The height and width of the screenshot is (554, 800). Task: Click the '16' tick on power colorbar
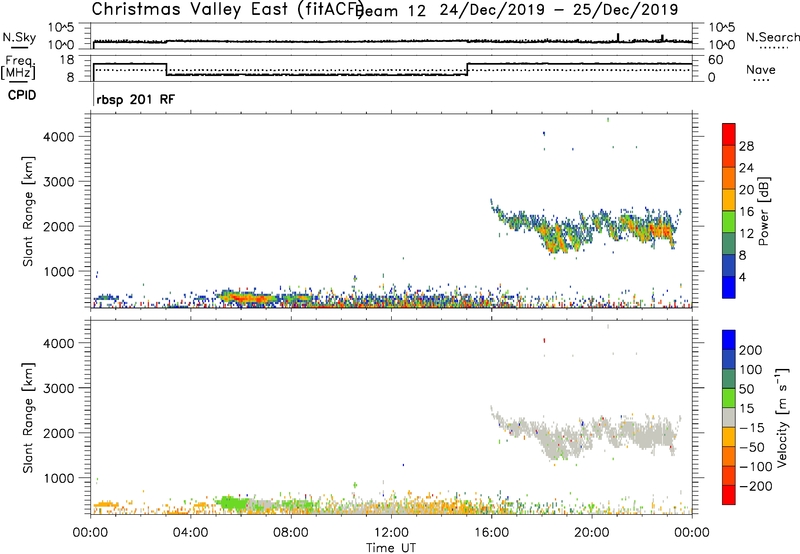(746, 212)
